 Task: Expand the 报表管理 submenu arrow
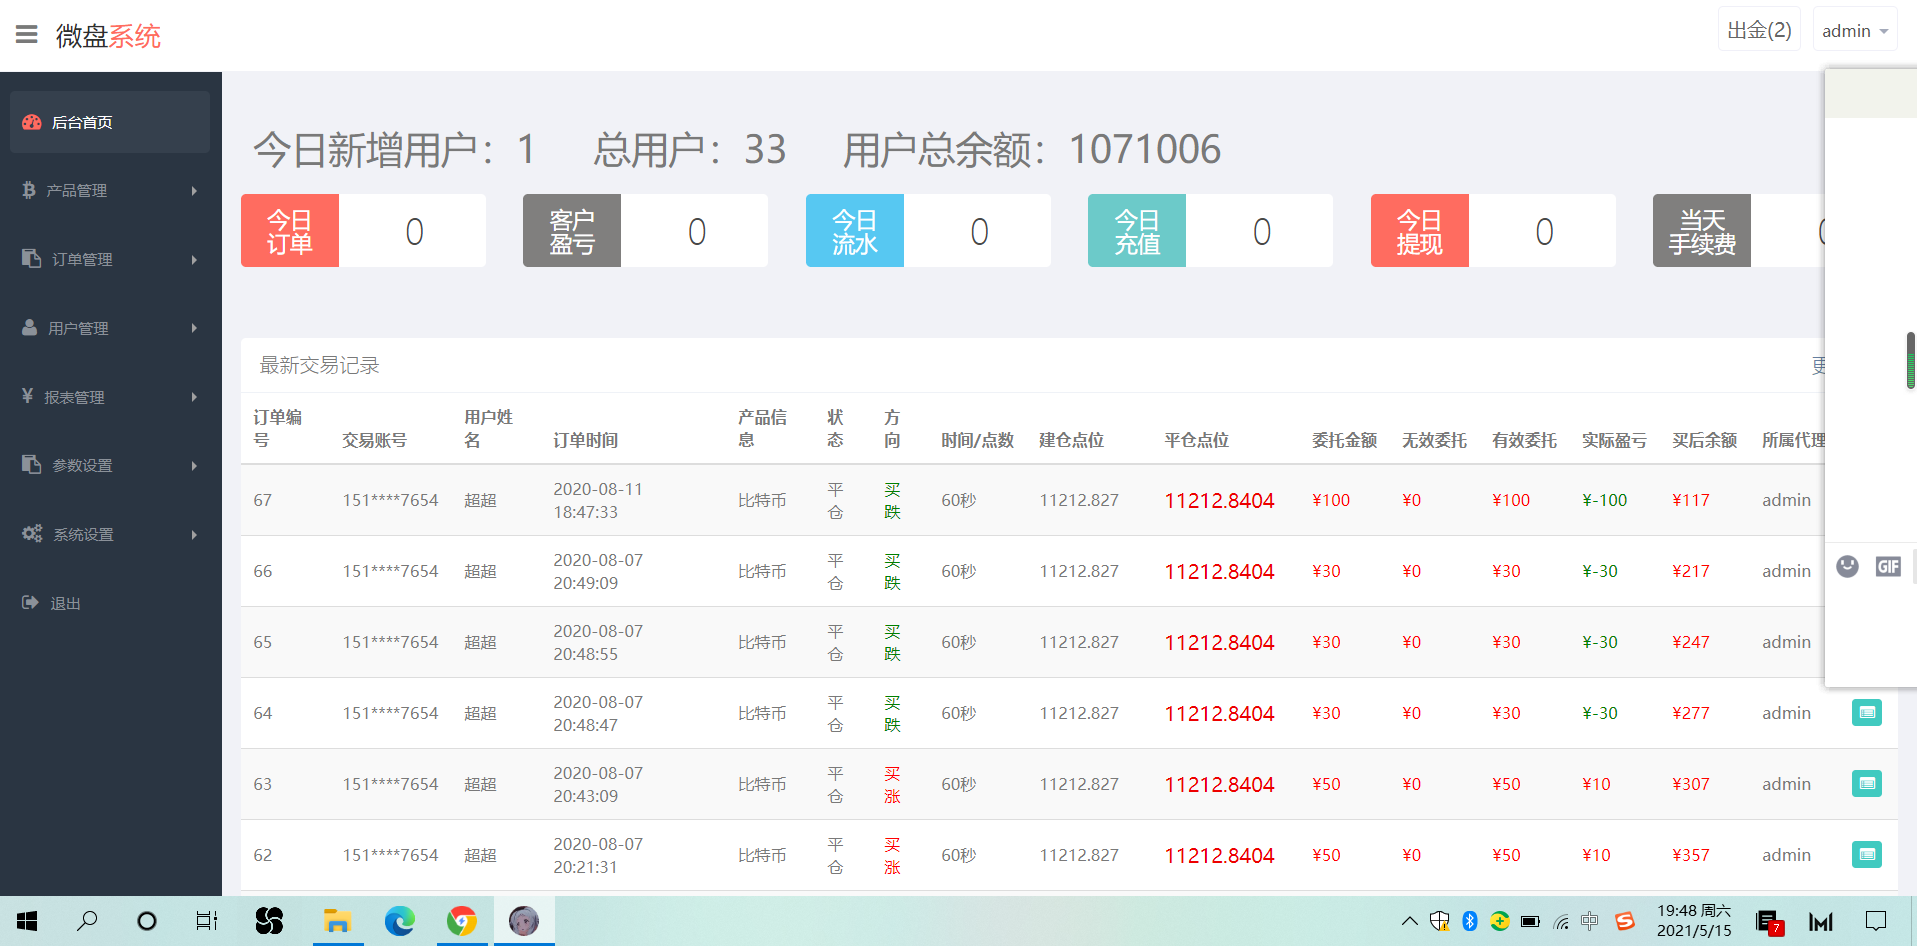pos(194,397)
